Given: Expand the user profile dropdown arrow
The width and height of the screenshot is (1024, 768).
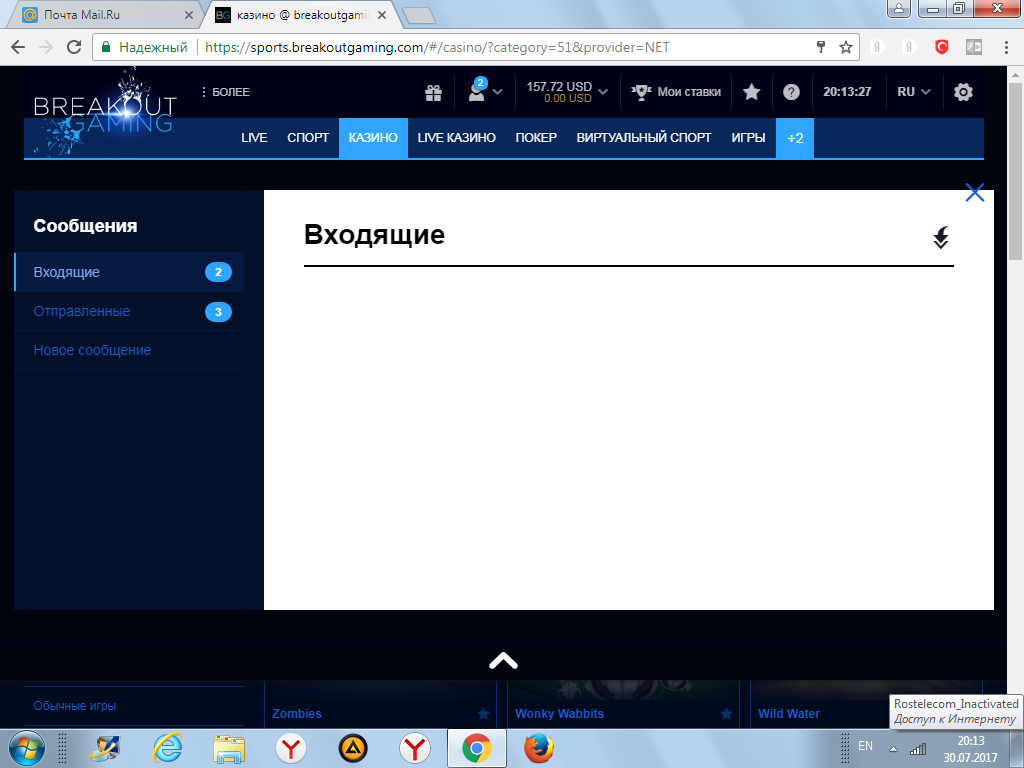Looking at the screenshot, I should coord(498,92).
